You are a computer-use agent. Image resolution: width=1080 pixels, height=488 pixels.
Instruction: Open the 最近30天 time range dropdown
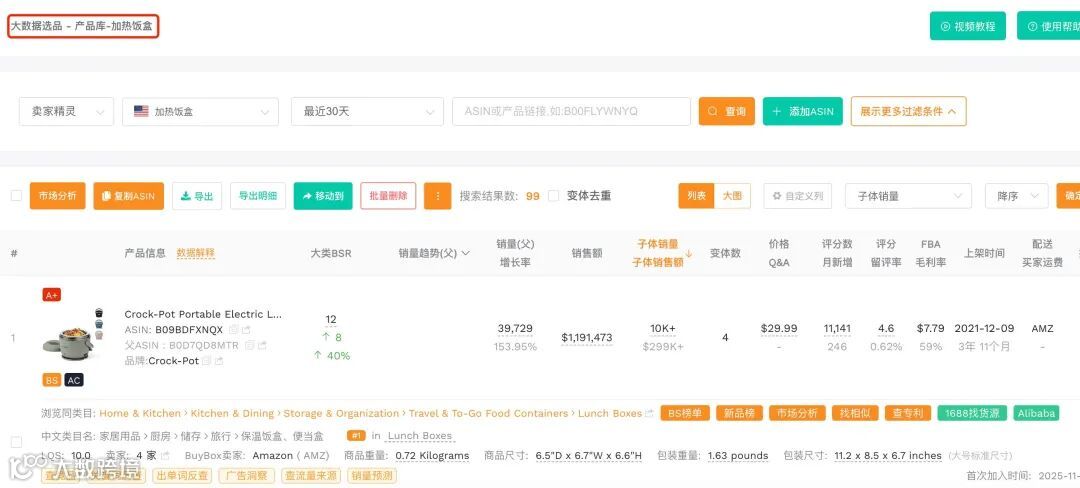pyautogui.click(x=367, y=112)
